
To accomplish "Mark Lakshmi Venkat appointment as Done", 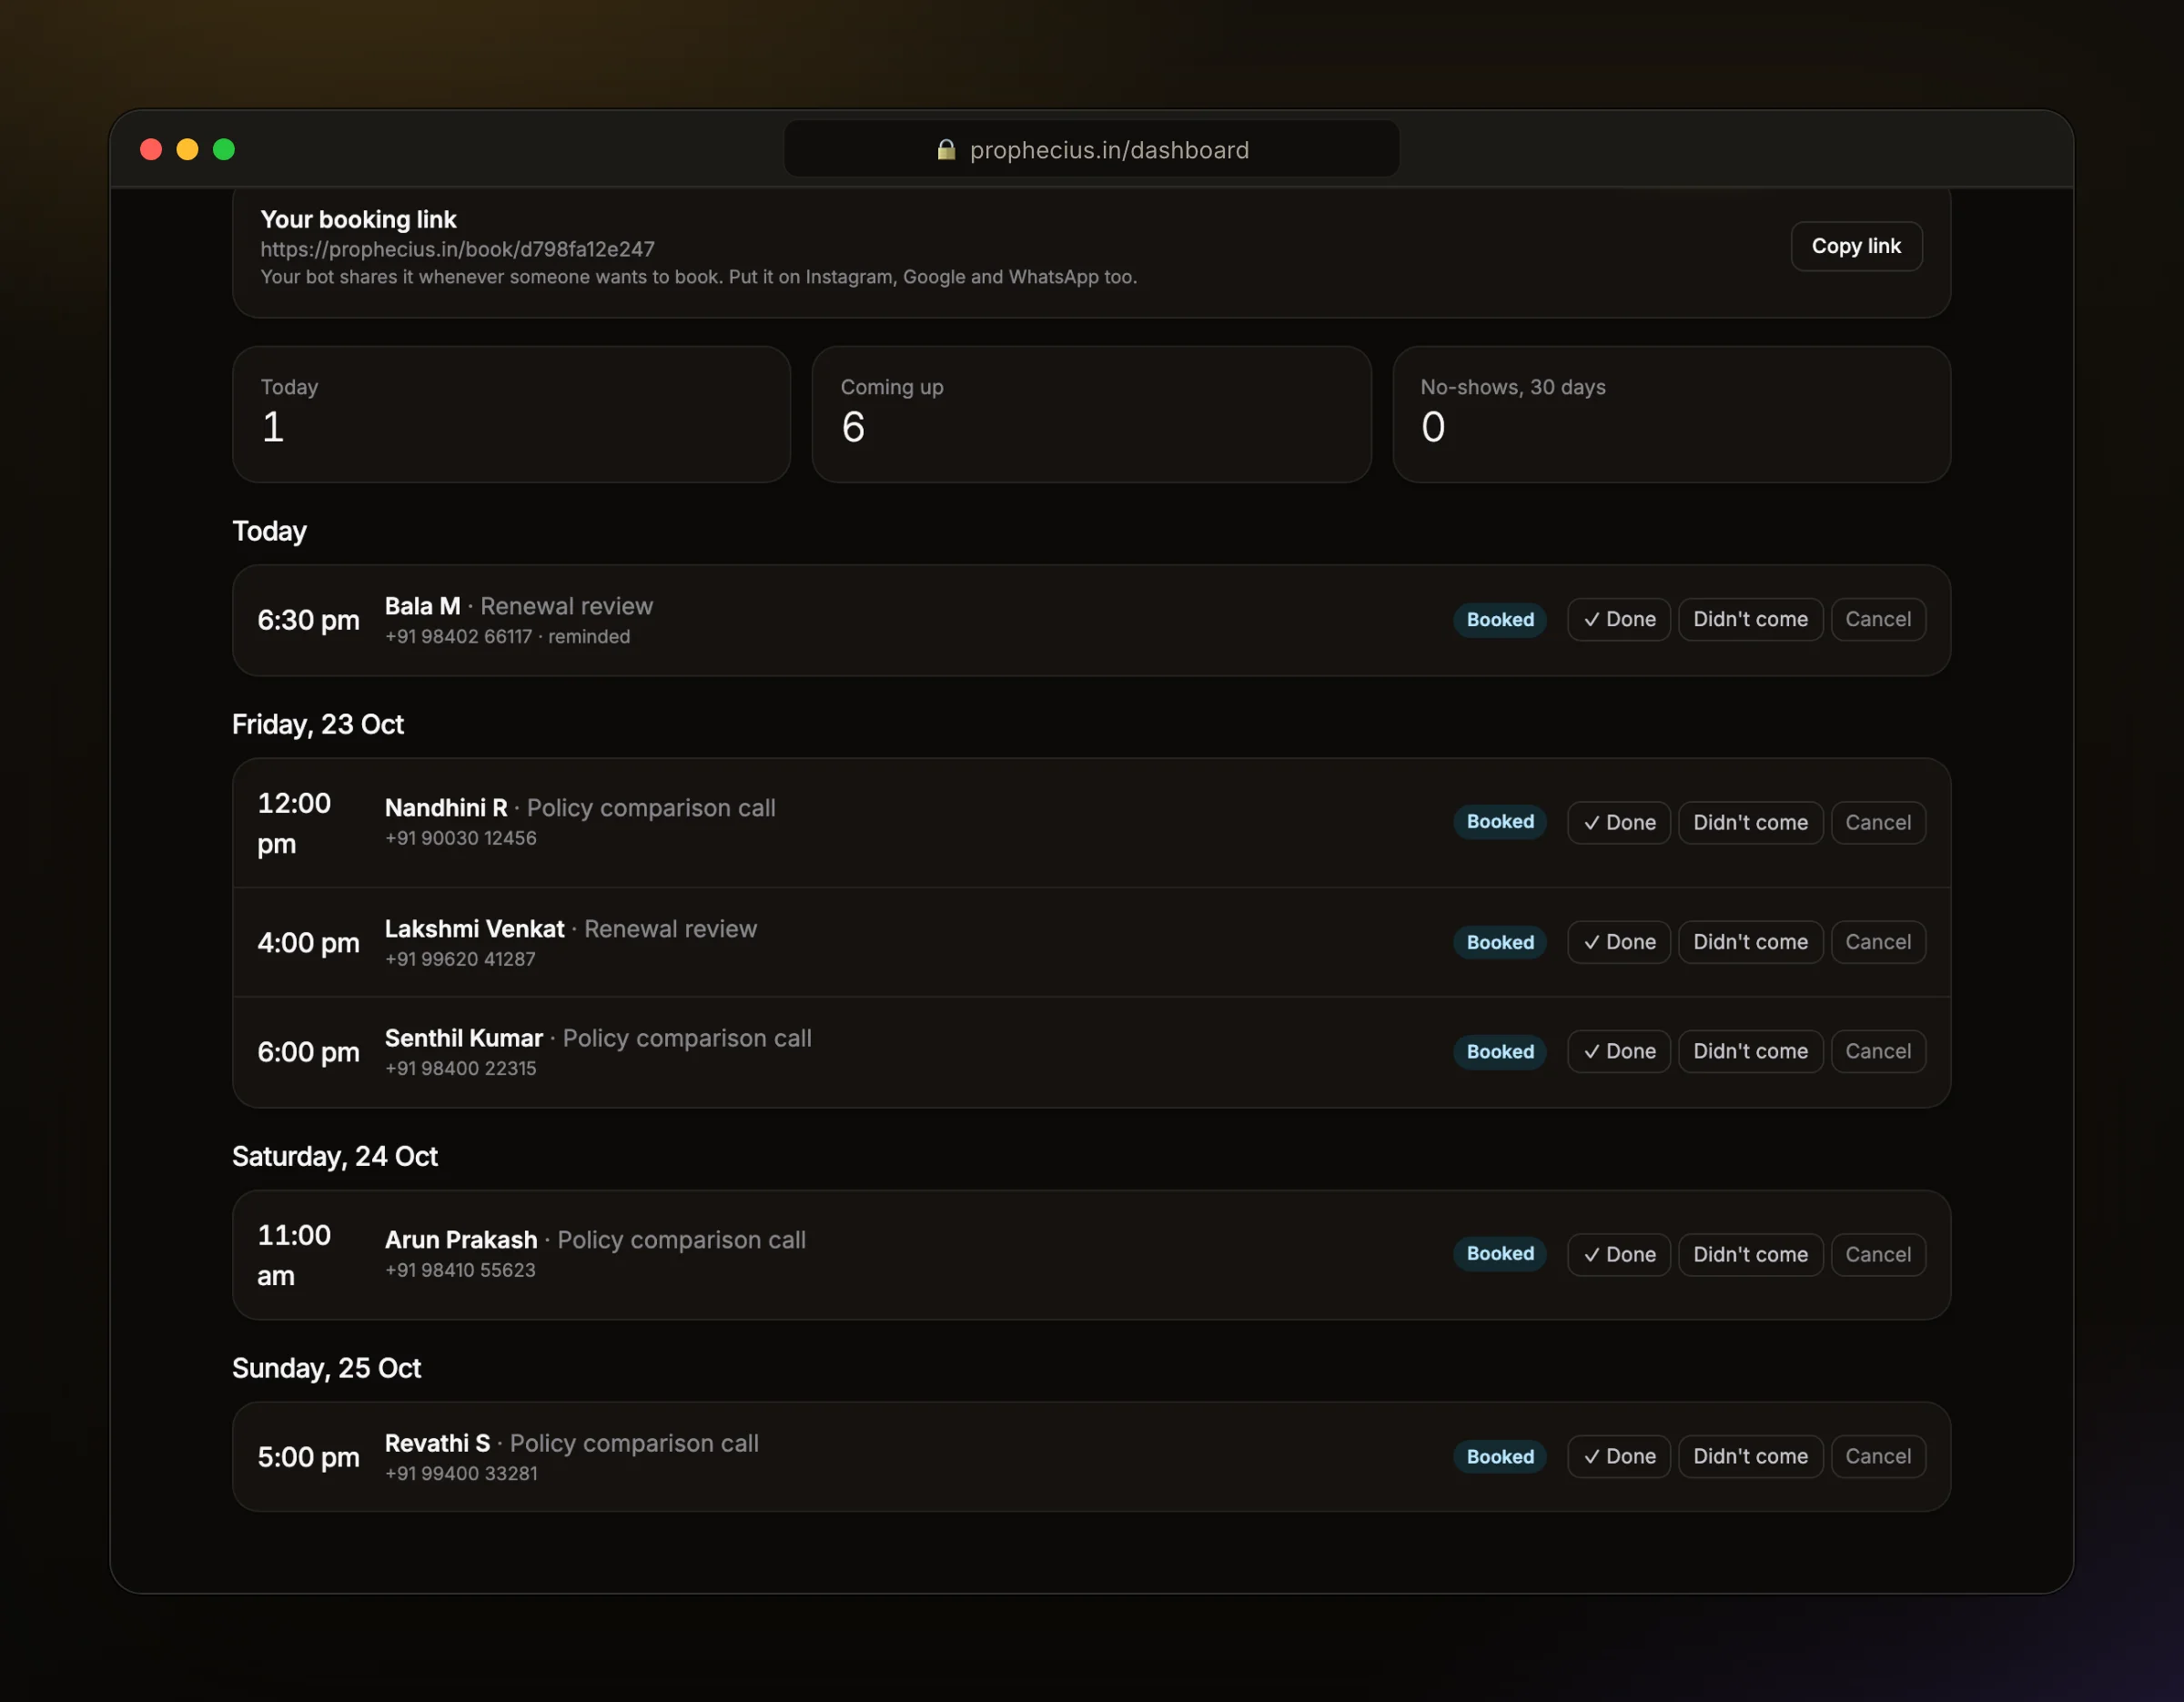I will (1618, 942).
